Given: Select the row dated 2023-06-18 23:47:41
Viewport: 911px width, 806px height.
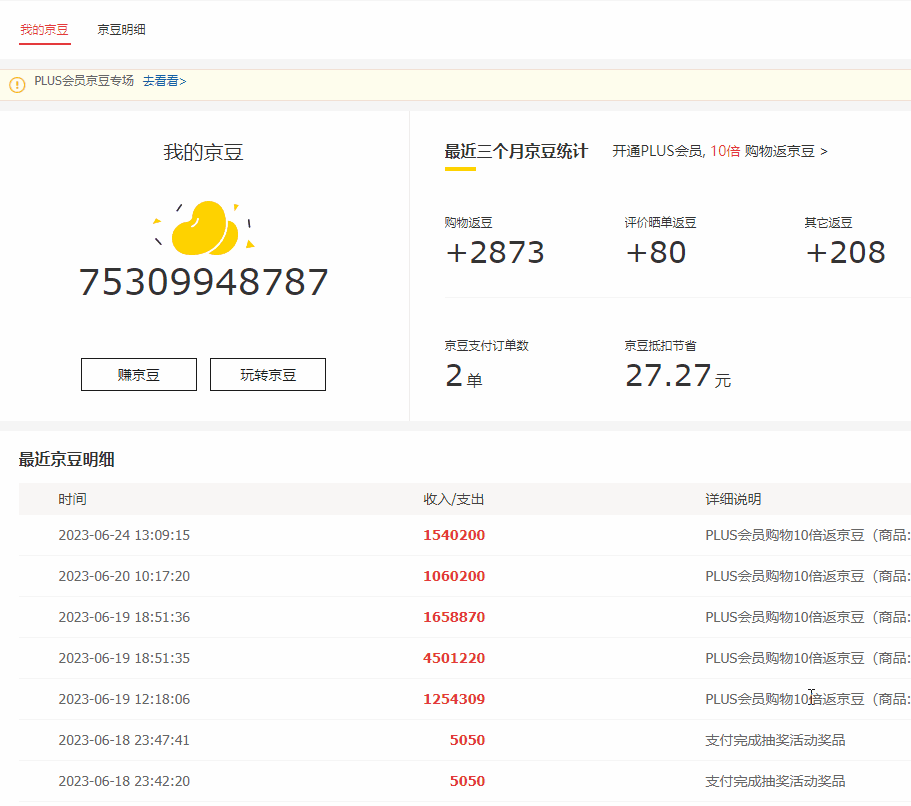Looking at the screenshot, I should (465, 740).
